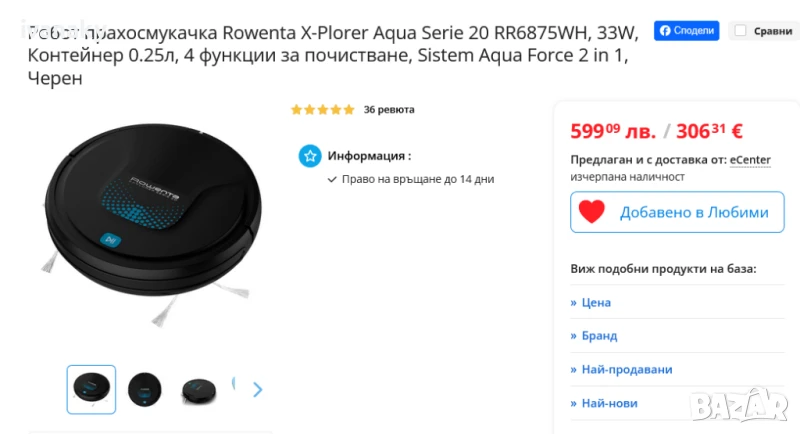Click the return-policy checkmark icon
The width and height of the screenshot is (800, 434).
click(332, 179)
